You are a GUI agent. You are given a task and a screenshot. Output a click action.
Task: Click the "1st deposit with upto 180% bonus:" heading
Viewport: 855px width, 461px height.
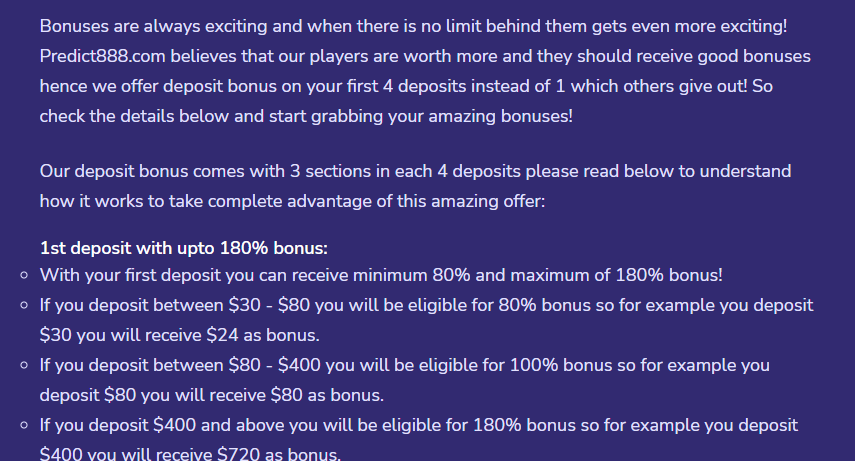[184, 248]
